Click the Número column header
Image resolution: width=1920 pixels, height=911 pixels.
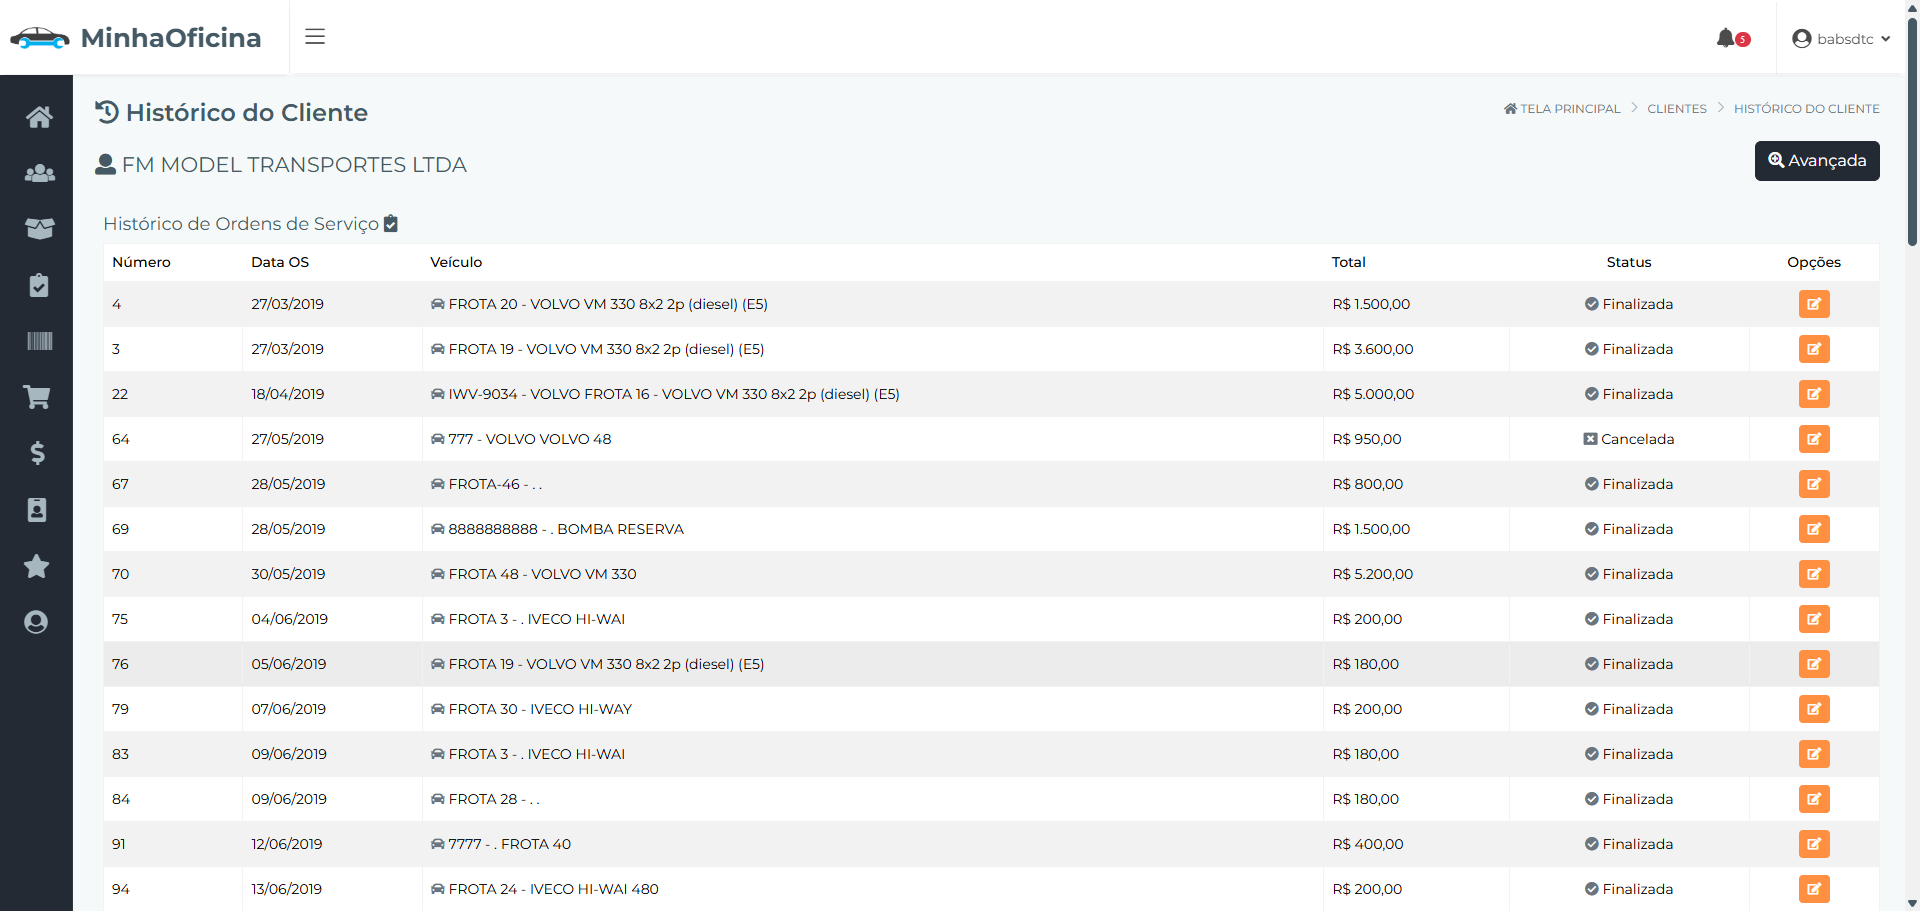141,262
